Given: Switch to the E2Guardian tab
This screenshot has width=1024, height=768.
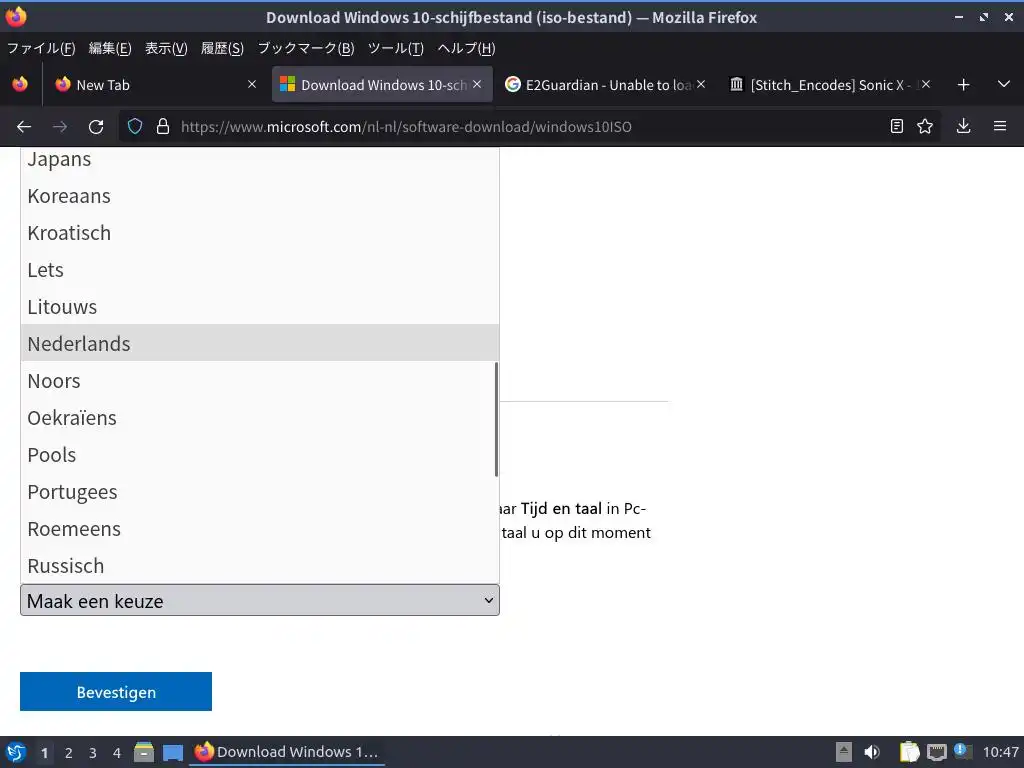Looking at the screenshot, I should (605, 85).
